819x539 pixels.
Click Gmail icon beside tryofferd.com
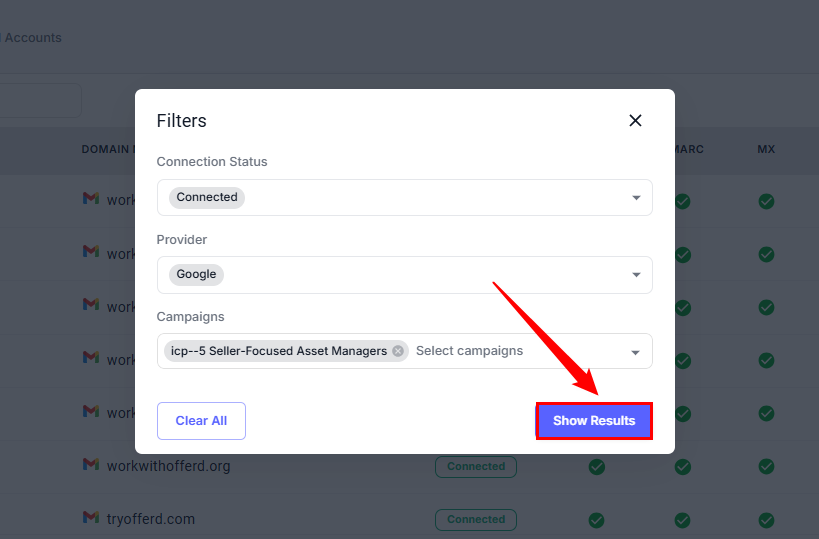[x=91, y=518]
